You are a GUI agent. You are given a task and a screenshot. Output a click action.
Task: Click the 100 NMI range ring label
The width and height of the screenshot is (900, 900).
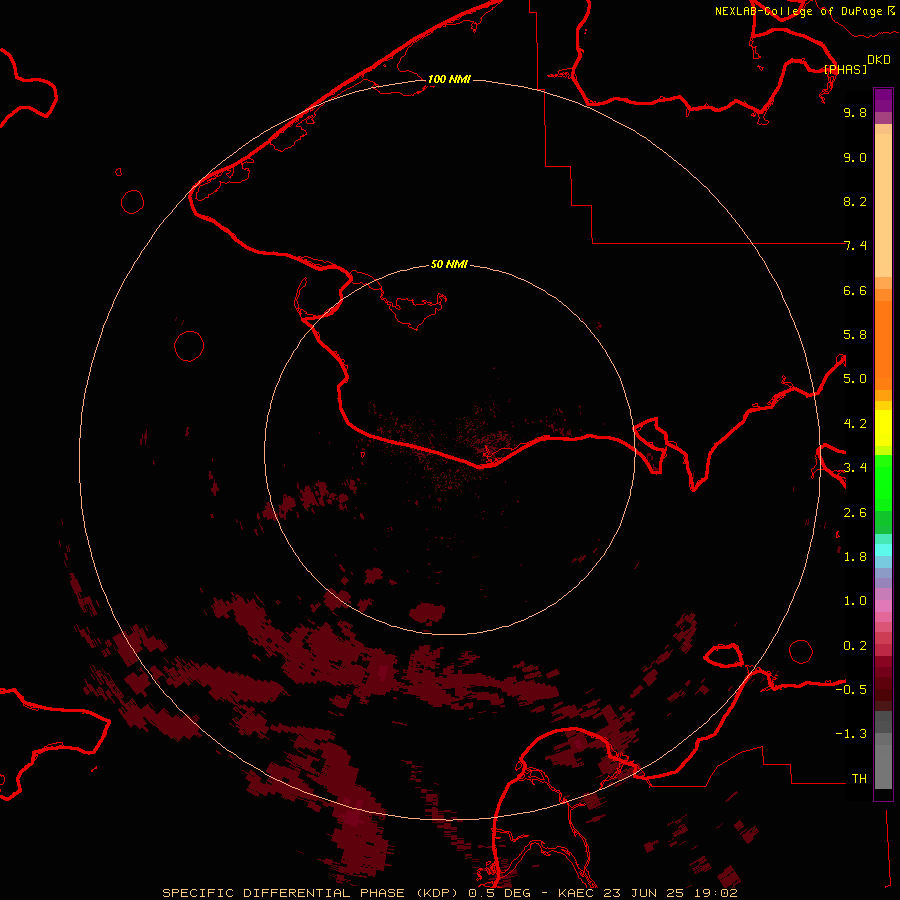[x=449, y=79]
